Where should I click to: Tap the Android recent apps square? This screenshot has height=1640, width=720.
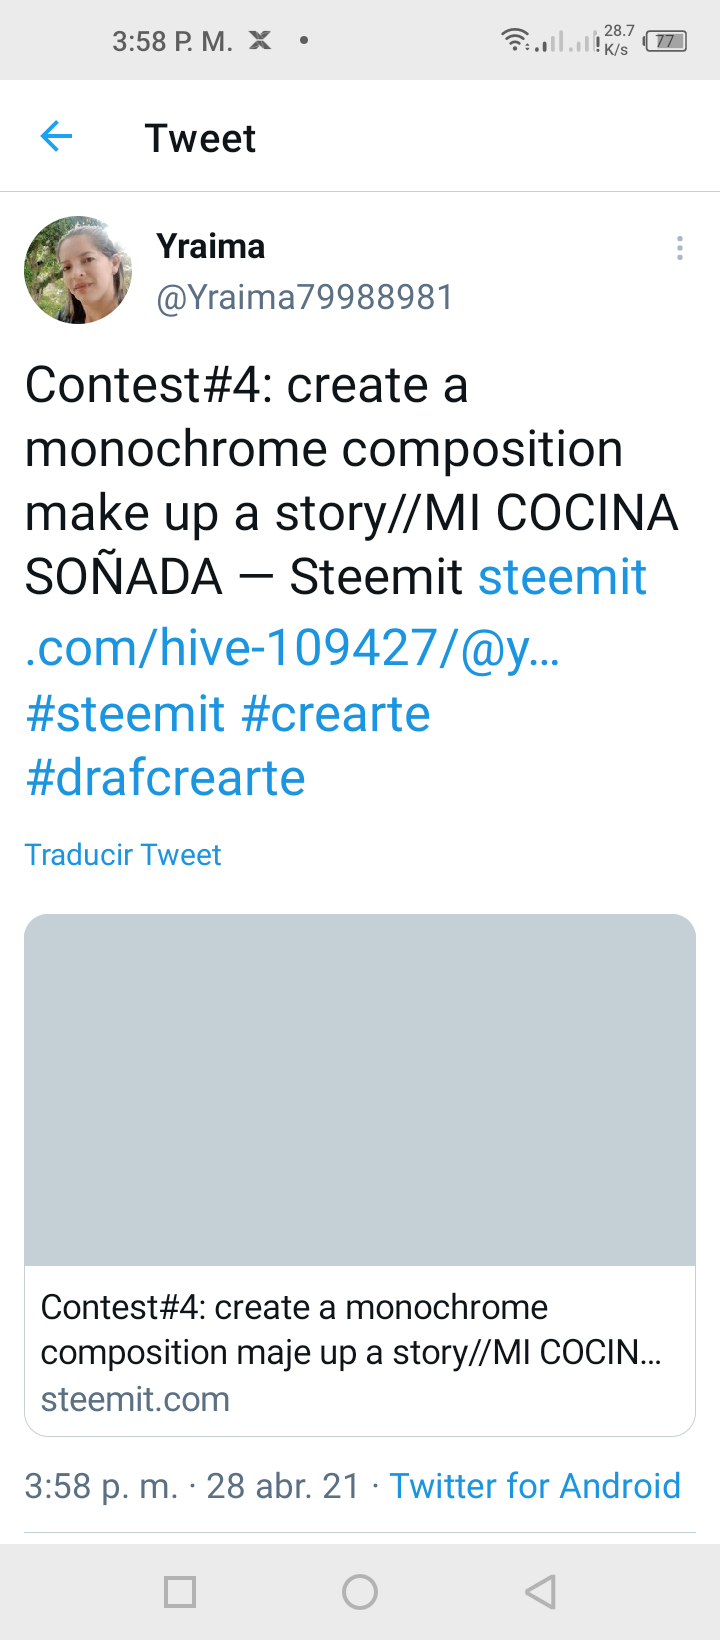click(x=180, y=1591)
